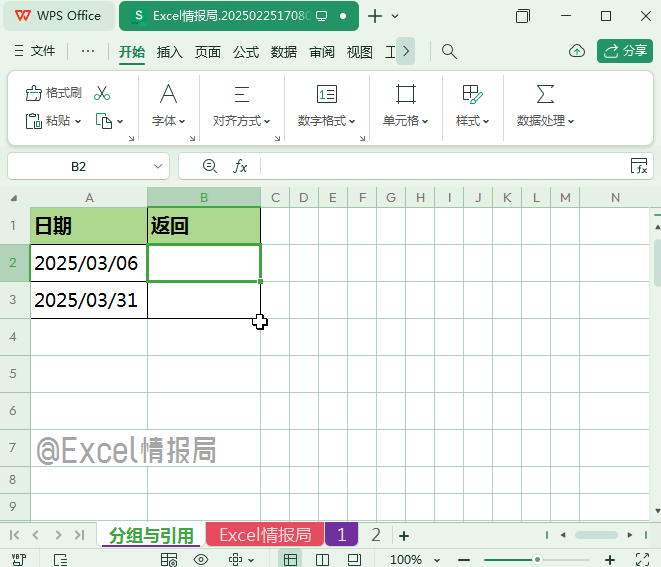
Task: Click the new tab plus button in title bar
Action: (375, 16)
